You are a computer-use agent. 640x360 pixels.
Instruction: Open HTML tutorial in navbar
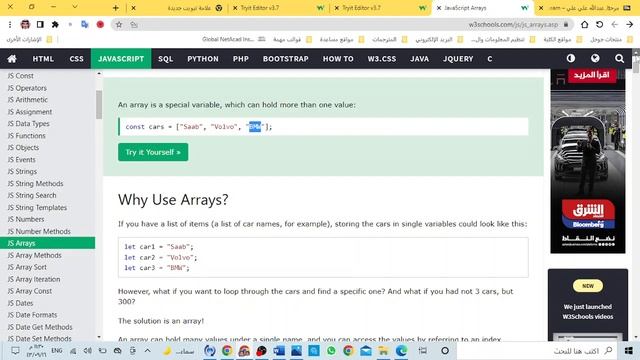point(43,59)
